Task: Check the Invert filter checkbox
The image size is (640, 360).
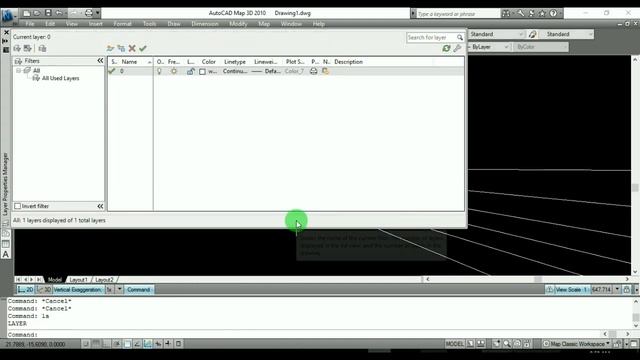Action: click(18, 206)
